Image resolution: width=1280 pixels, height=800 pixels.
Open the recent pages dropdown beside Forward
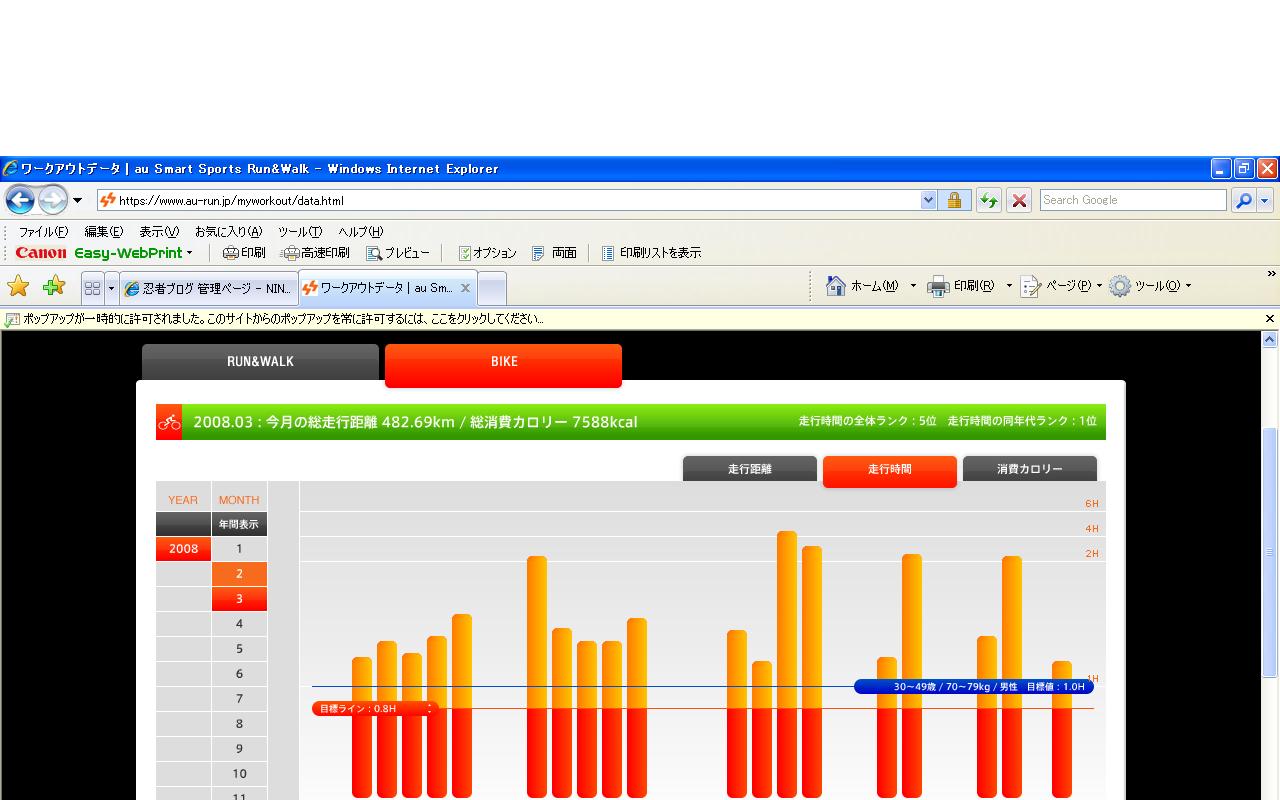77,200
